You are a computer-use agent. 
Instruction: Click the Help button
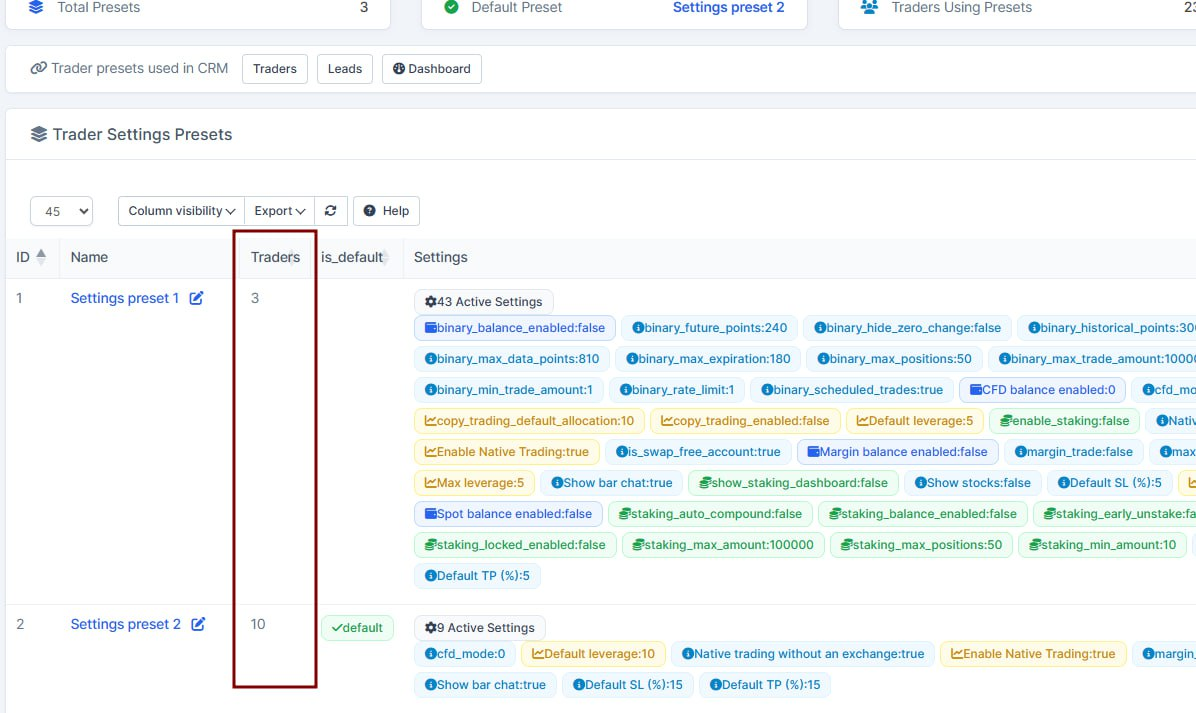pyautogui.click(x=386, y=211)
